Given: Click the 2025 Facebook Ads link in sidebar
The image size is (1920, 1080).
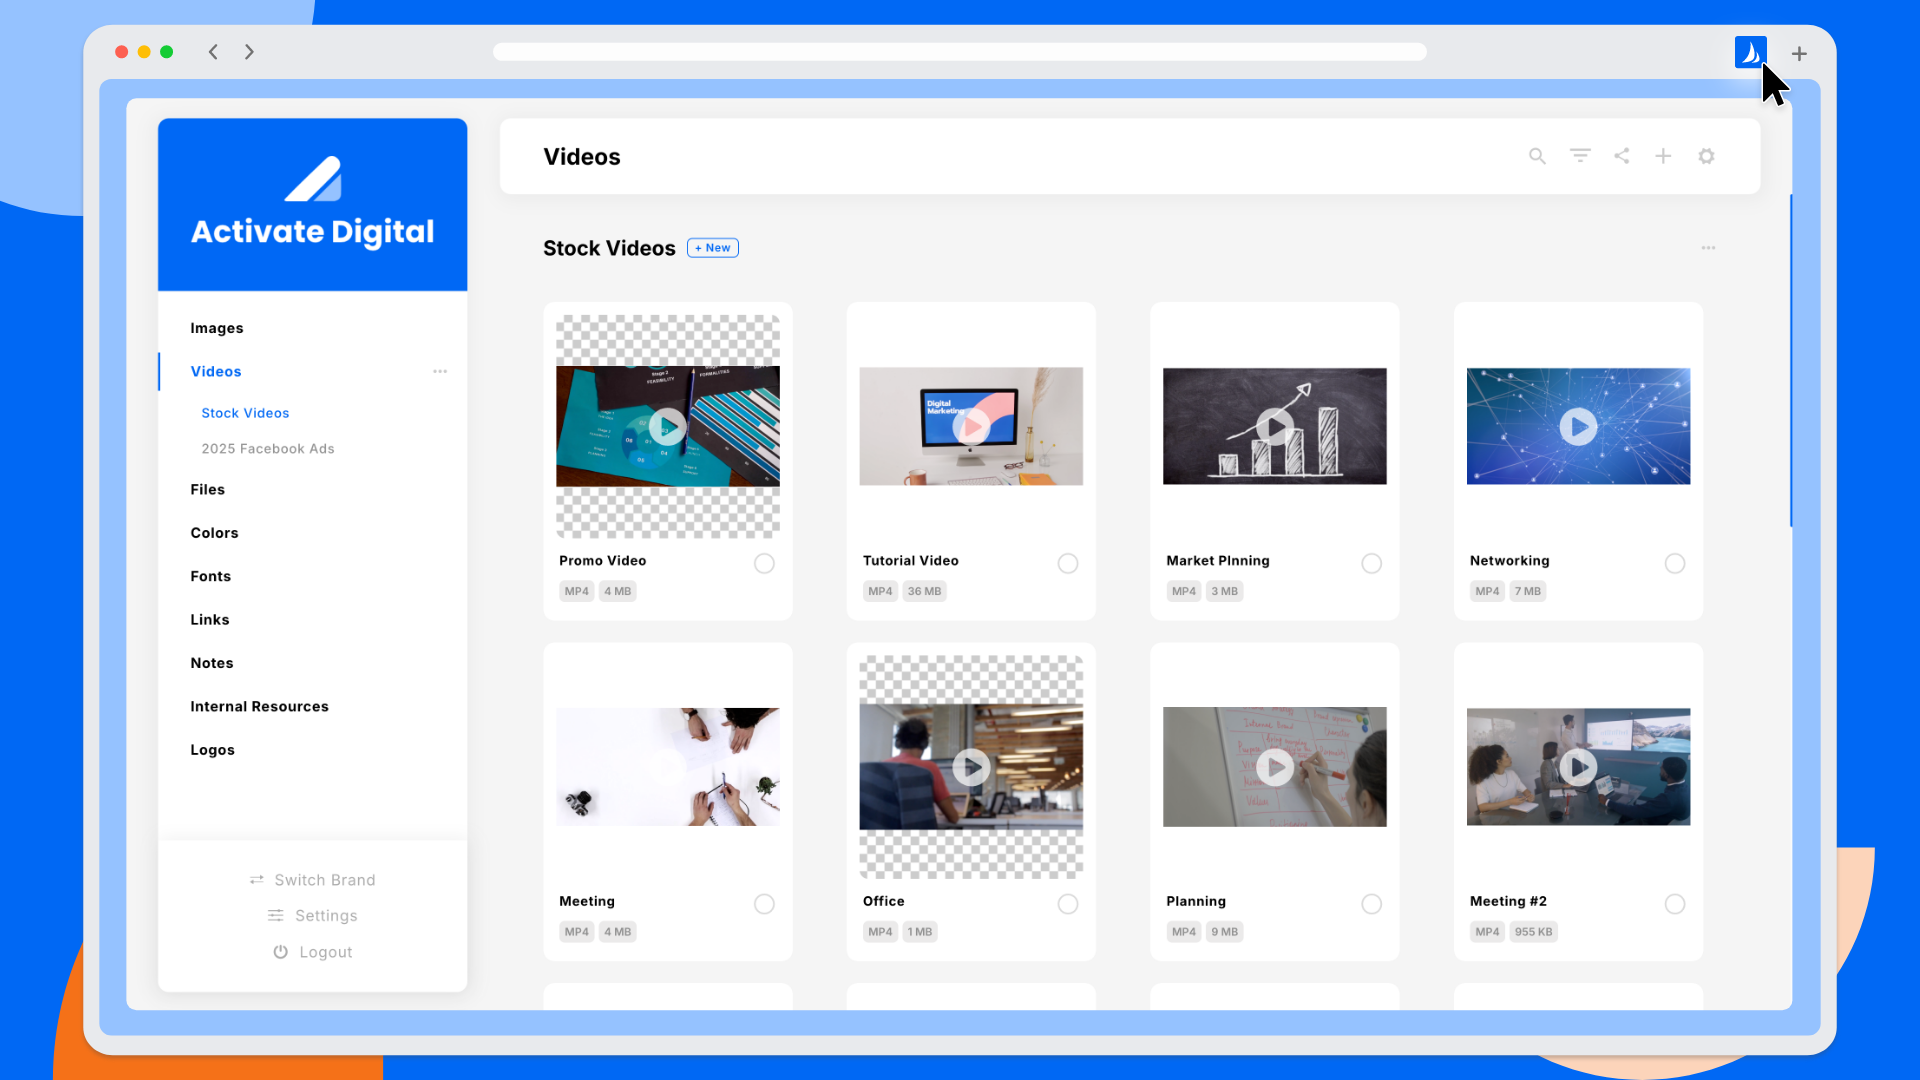Looking at the screenshot, I should (x=266, y=447).
